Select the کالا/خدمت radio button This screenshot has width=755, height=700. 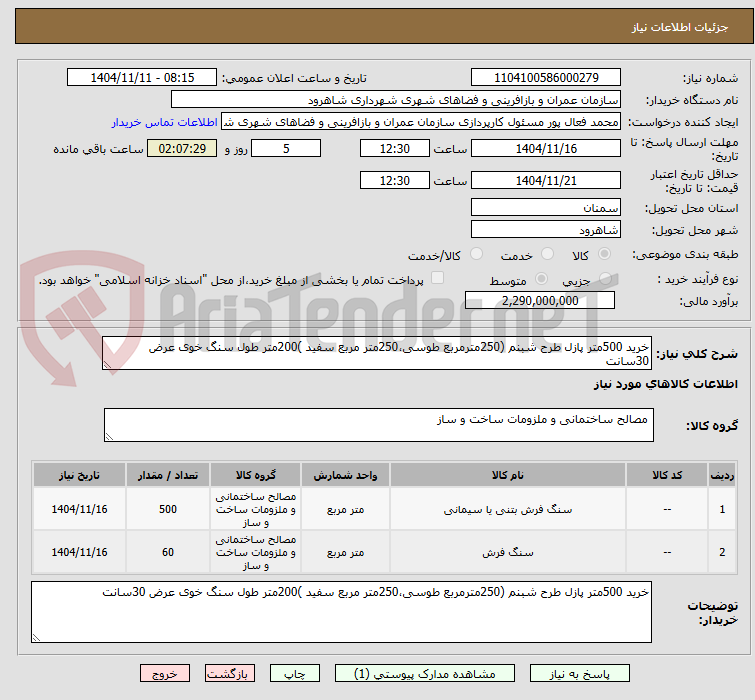coord(476,254)
